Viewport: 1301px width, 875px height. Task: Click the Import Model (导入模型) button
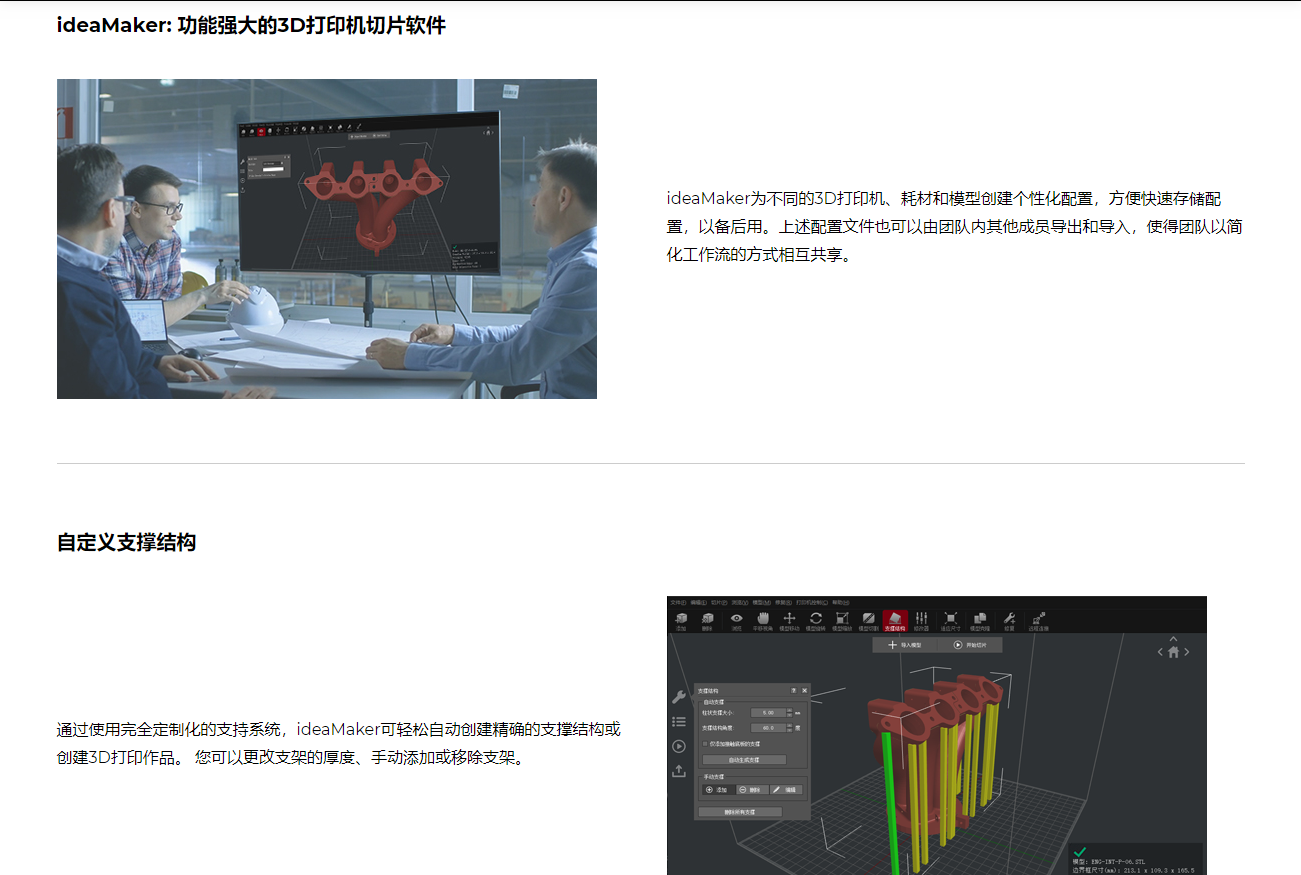[x=905, y=645]
